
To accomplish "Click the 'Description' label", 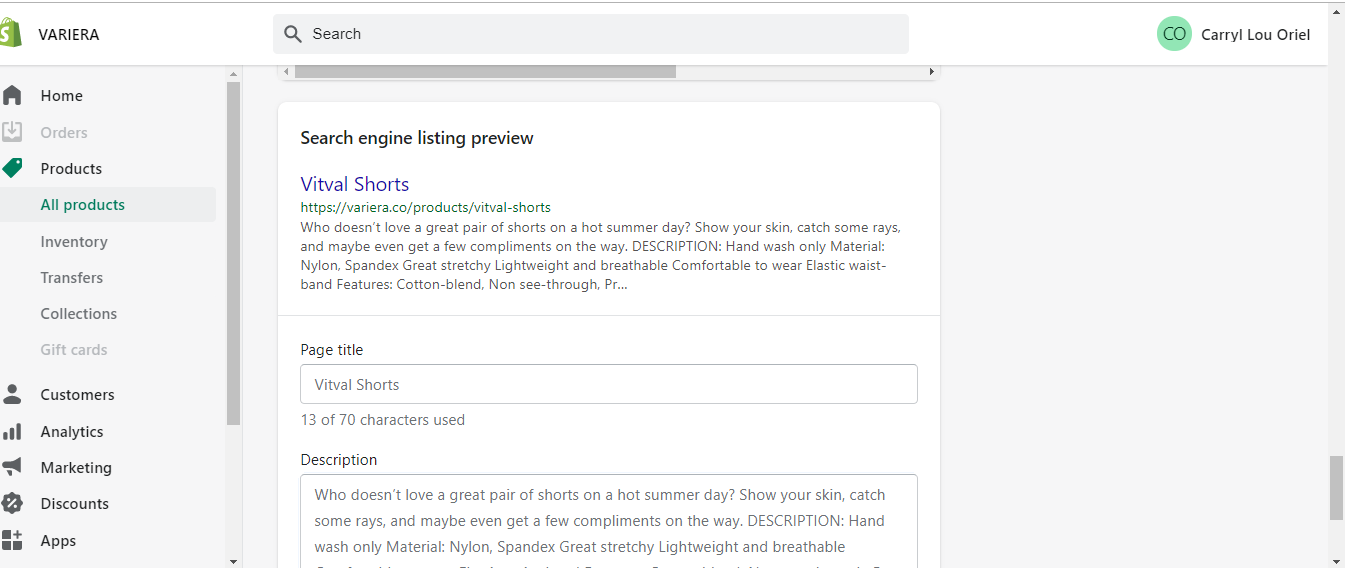I will click(339, 460).
